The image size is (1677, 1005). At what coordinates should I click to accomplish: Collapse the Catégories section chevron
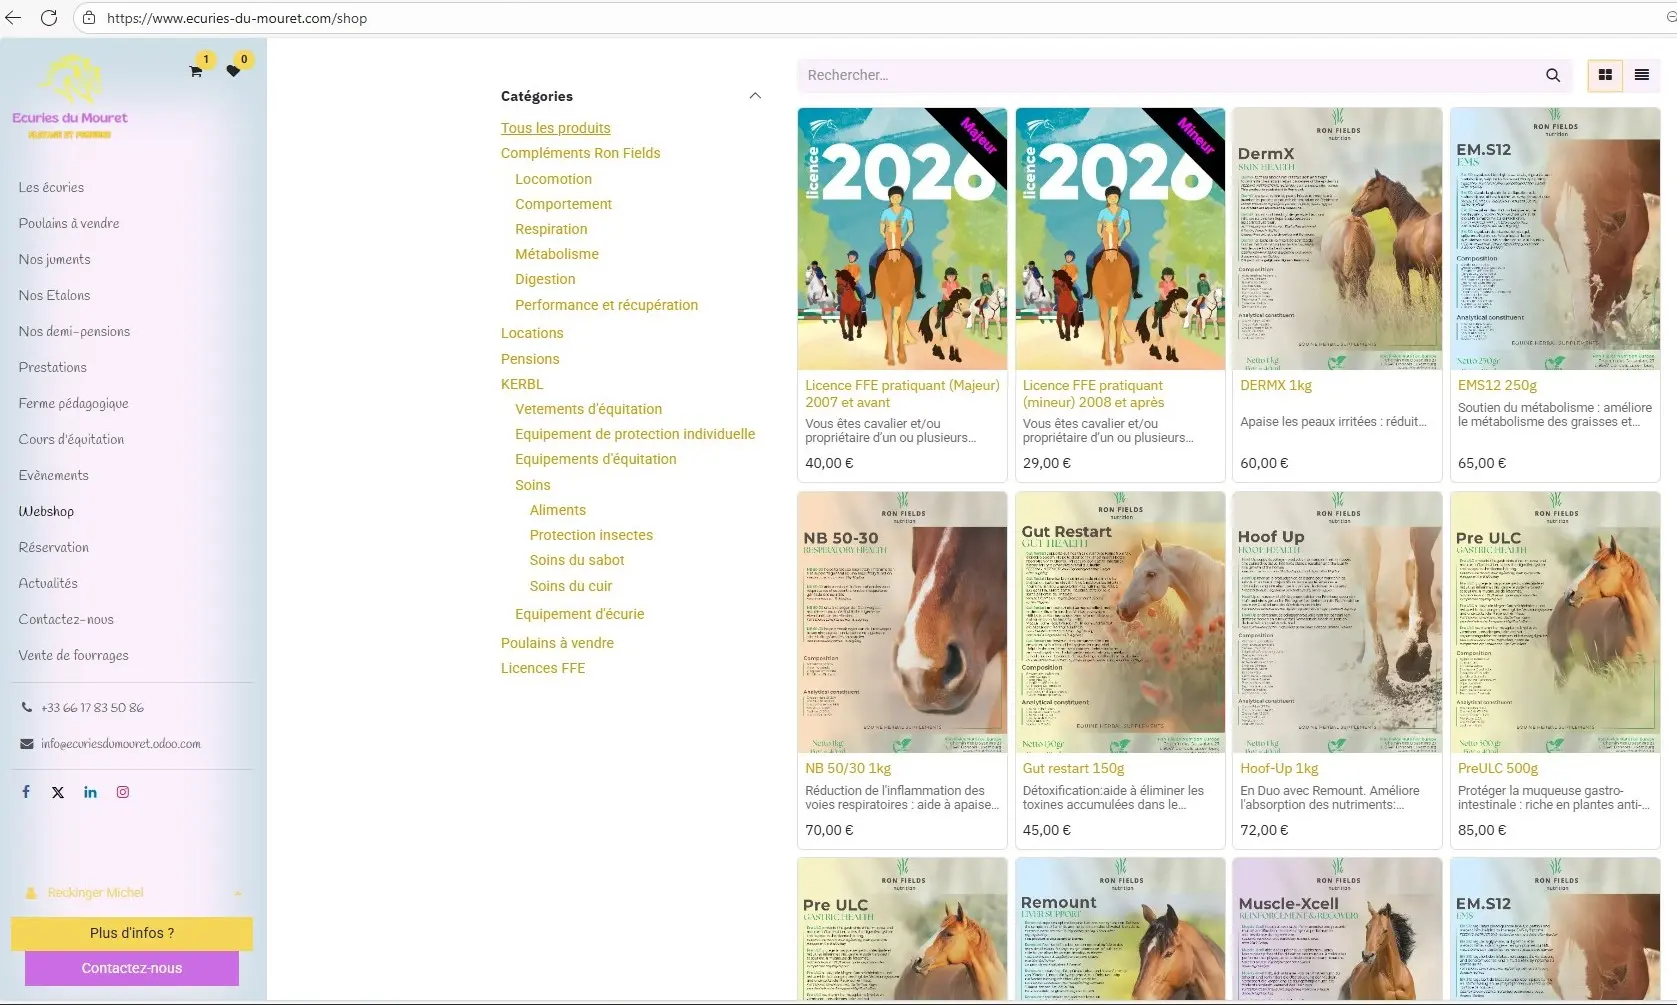(755, 96)
